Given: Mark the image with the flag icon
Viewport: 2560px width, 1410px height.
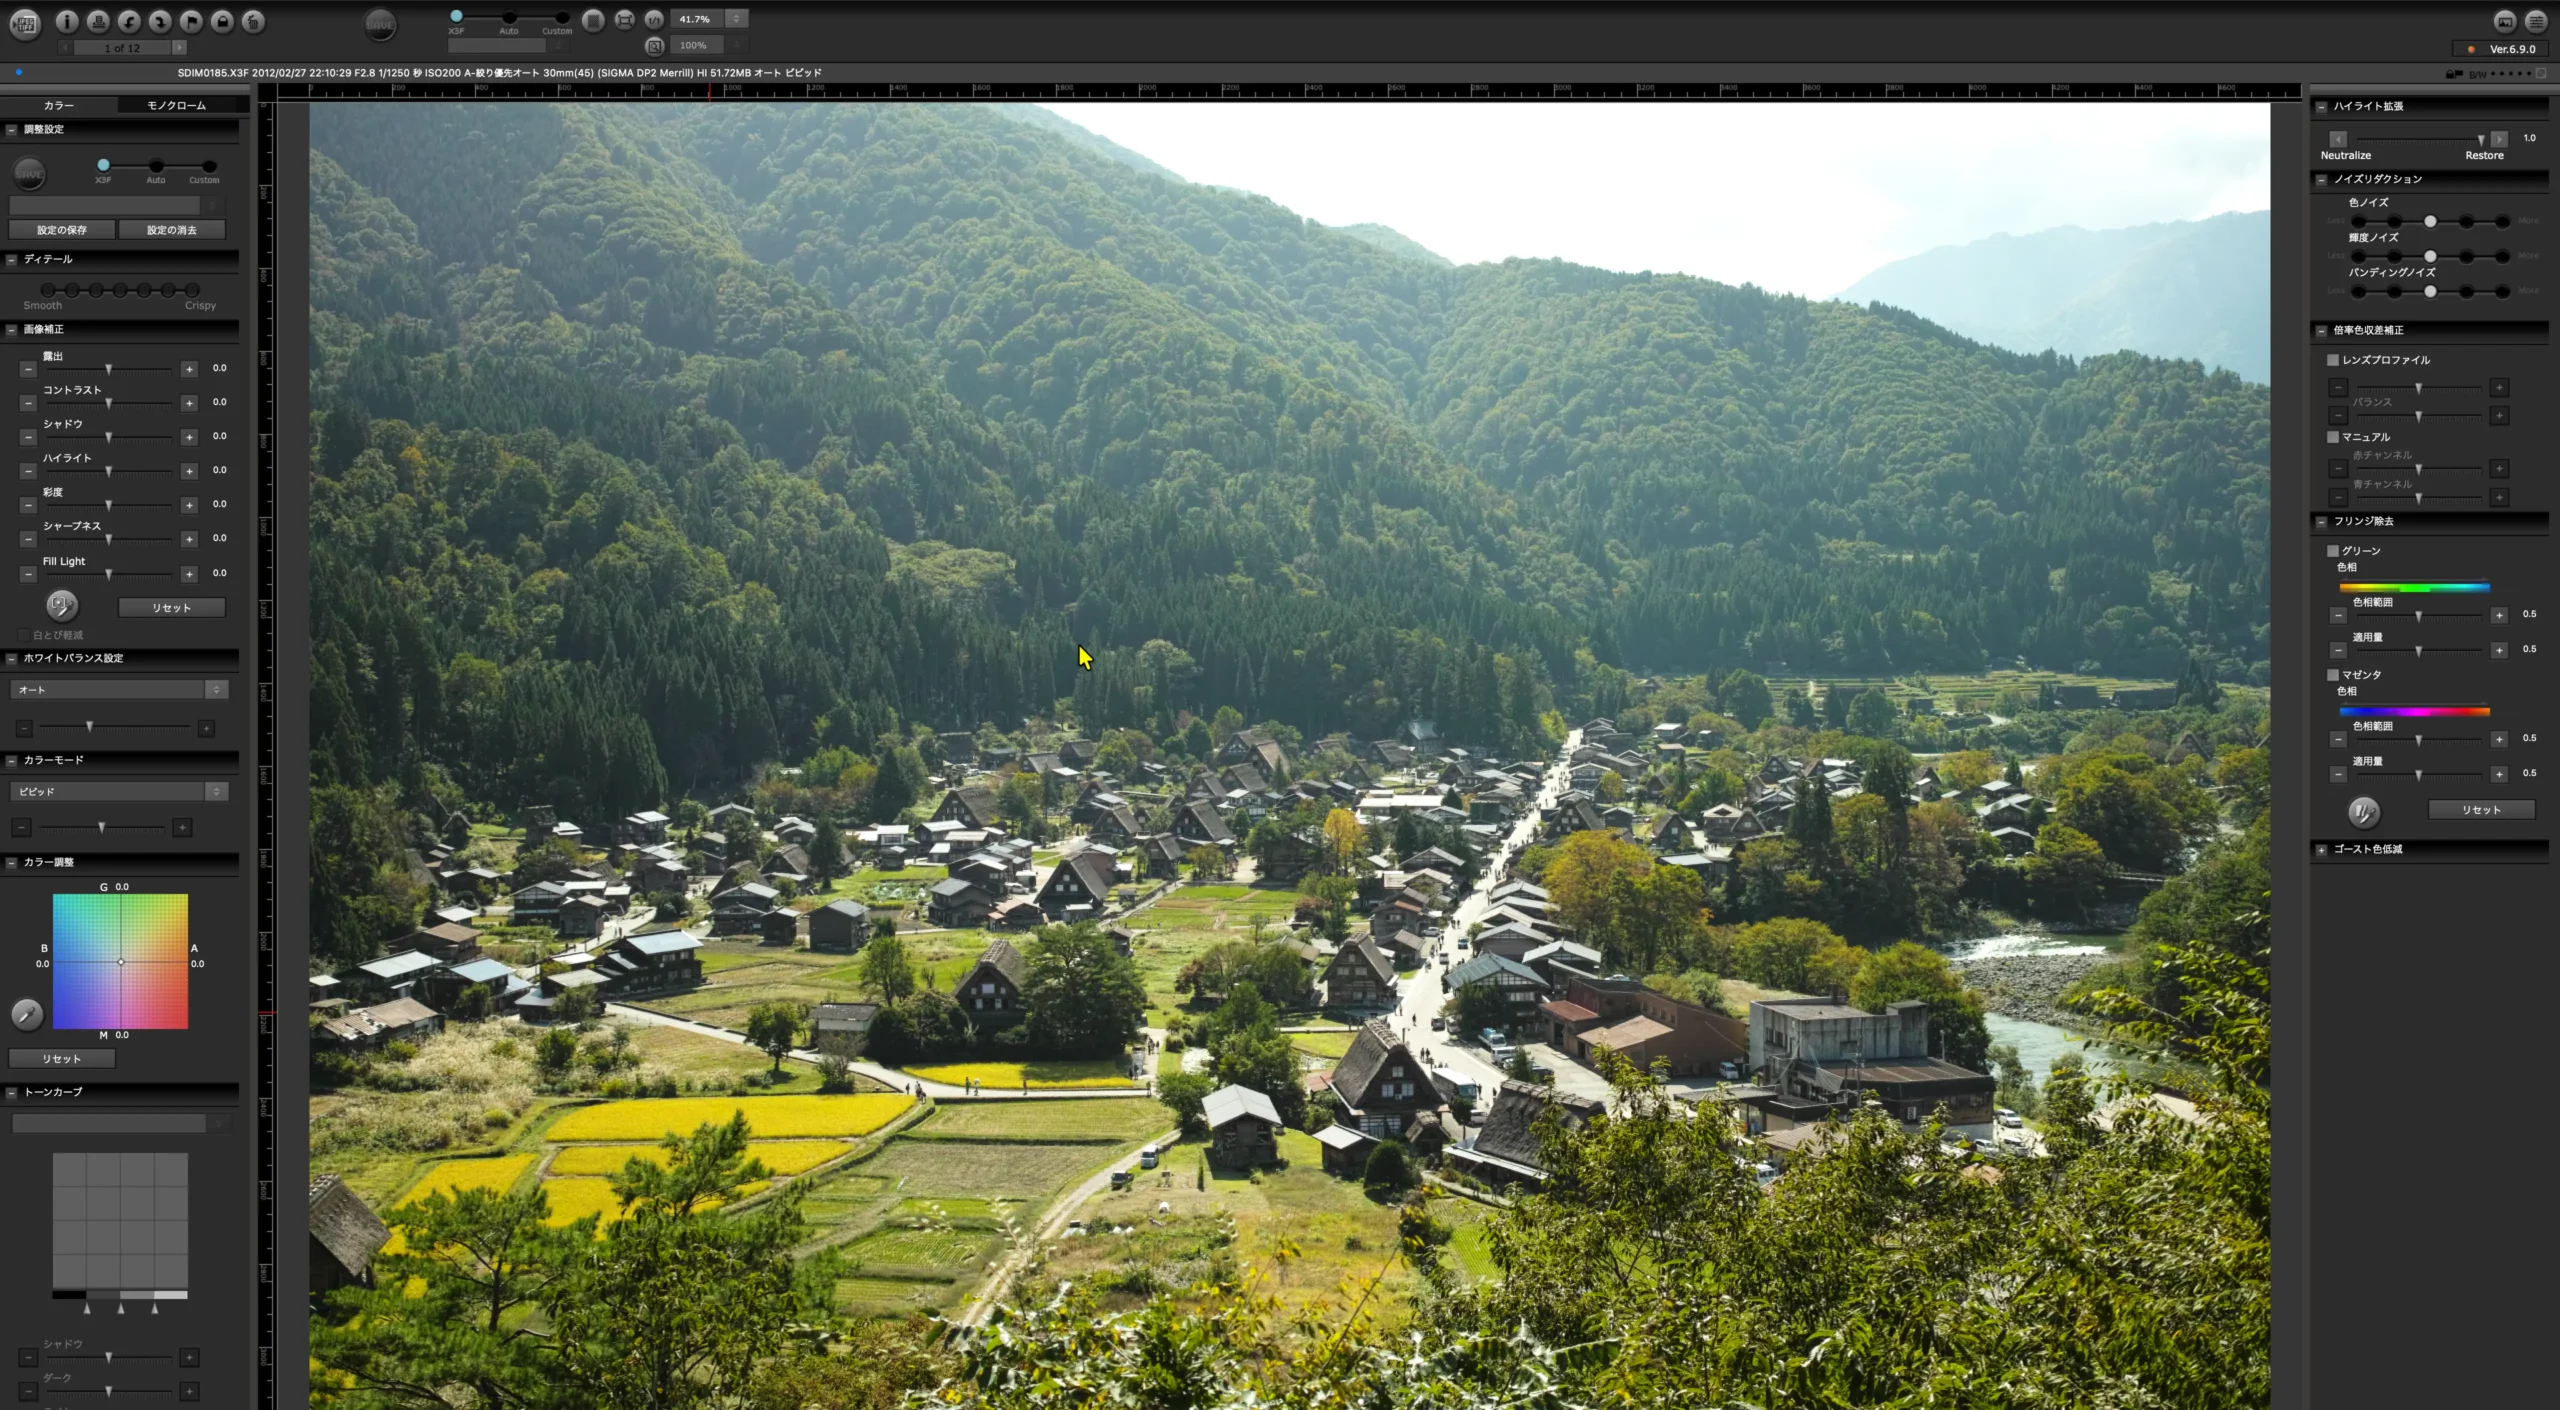Looking at the screenshot, I should pyautogui.click(x=190, y=22).
